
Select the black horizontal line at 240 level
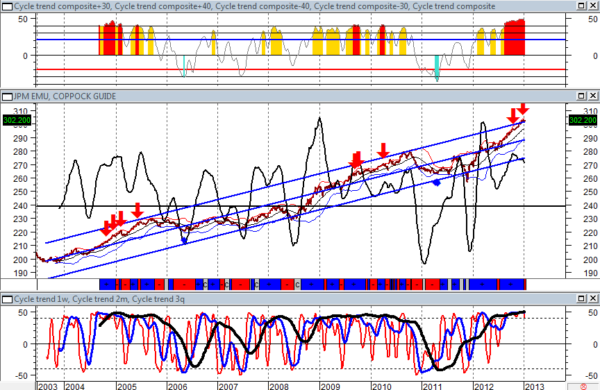(301, 206)
